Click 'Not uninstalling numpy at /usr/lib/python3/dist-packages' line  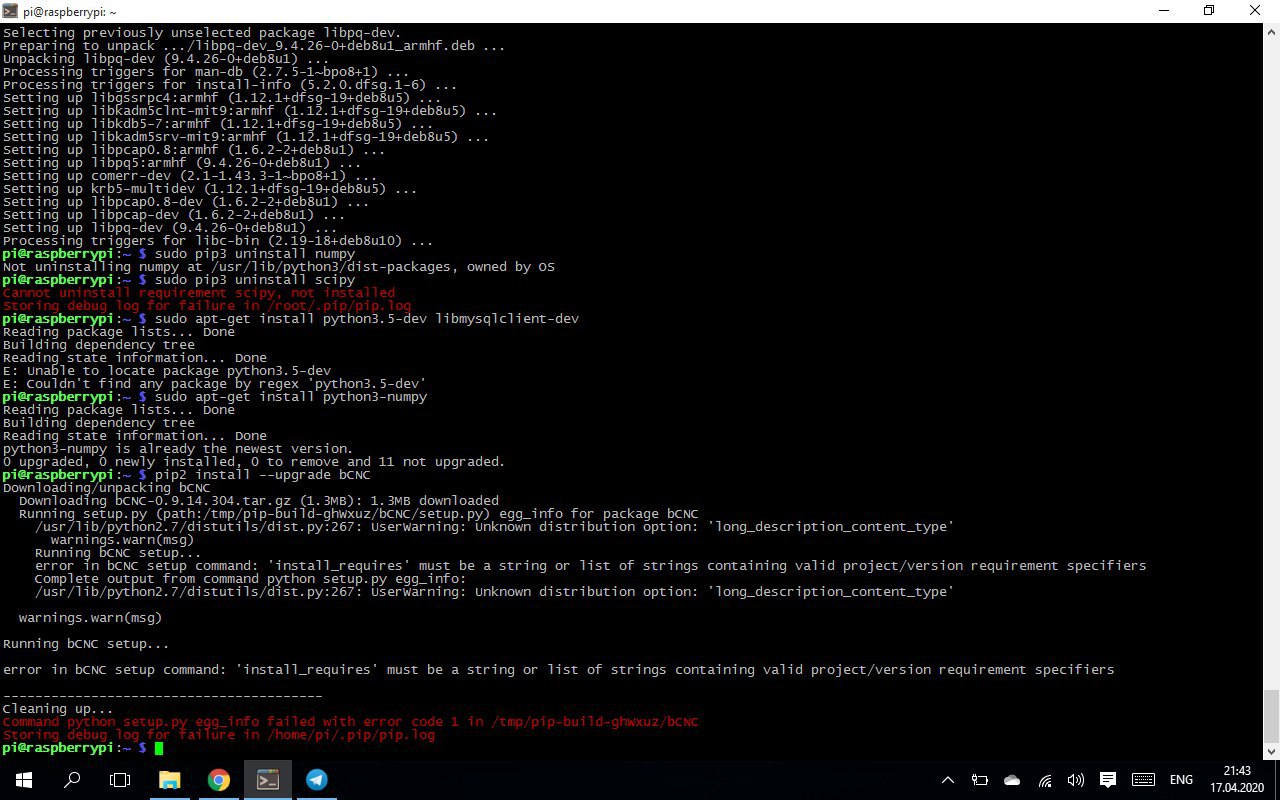(278, 267)
